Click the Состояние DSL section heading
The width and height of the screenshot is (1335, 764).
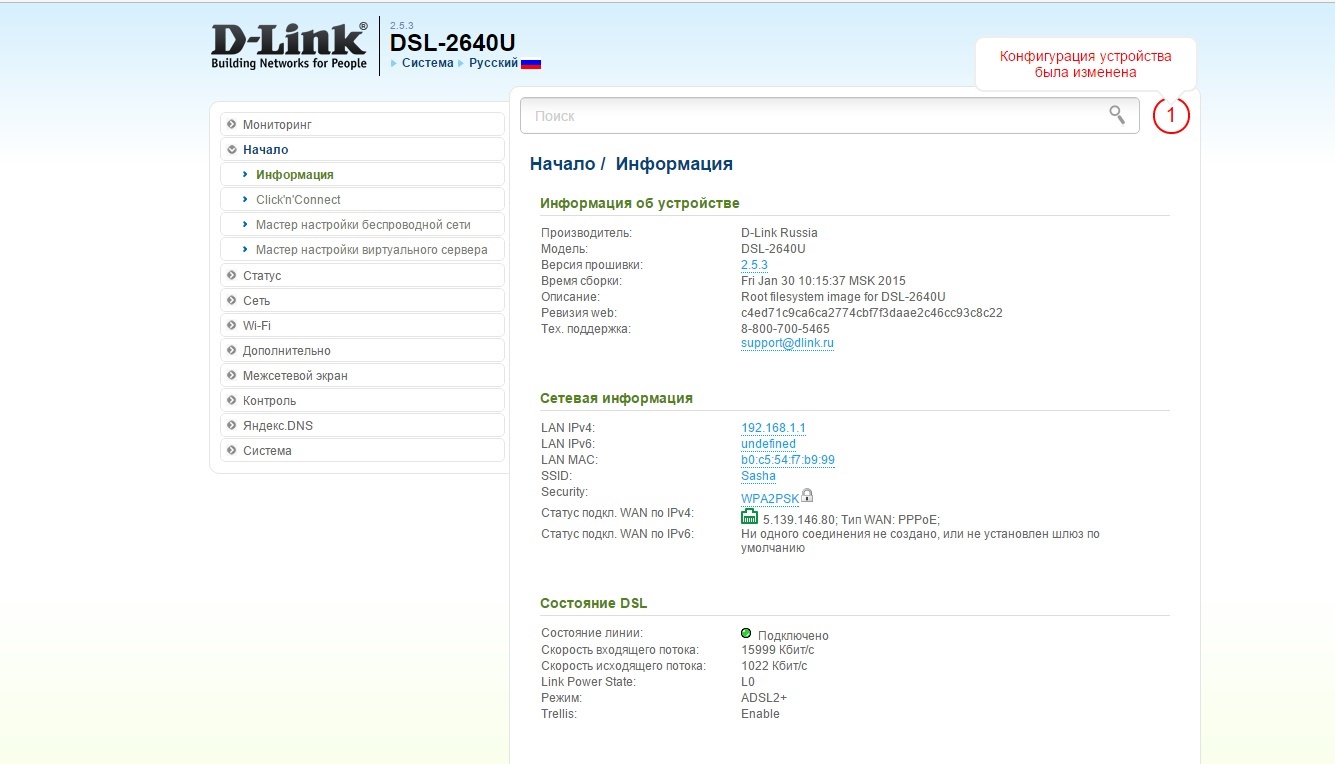593,603
